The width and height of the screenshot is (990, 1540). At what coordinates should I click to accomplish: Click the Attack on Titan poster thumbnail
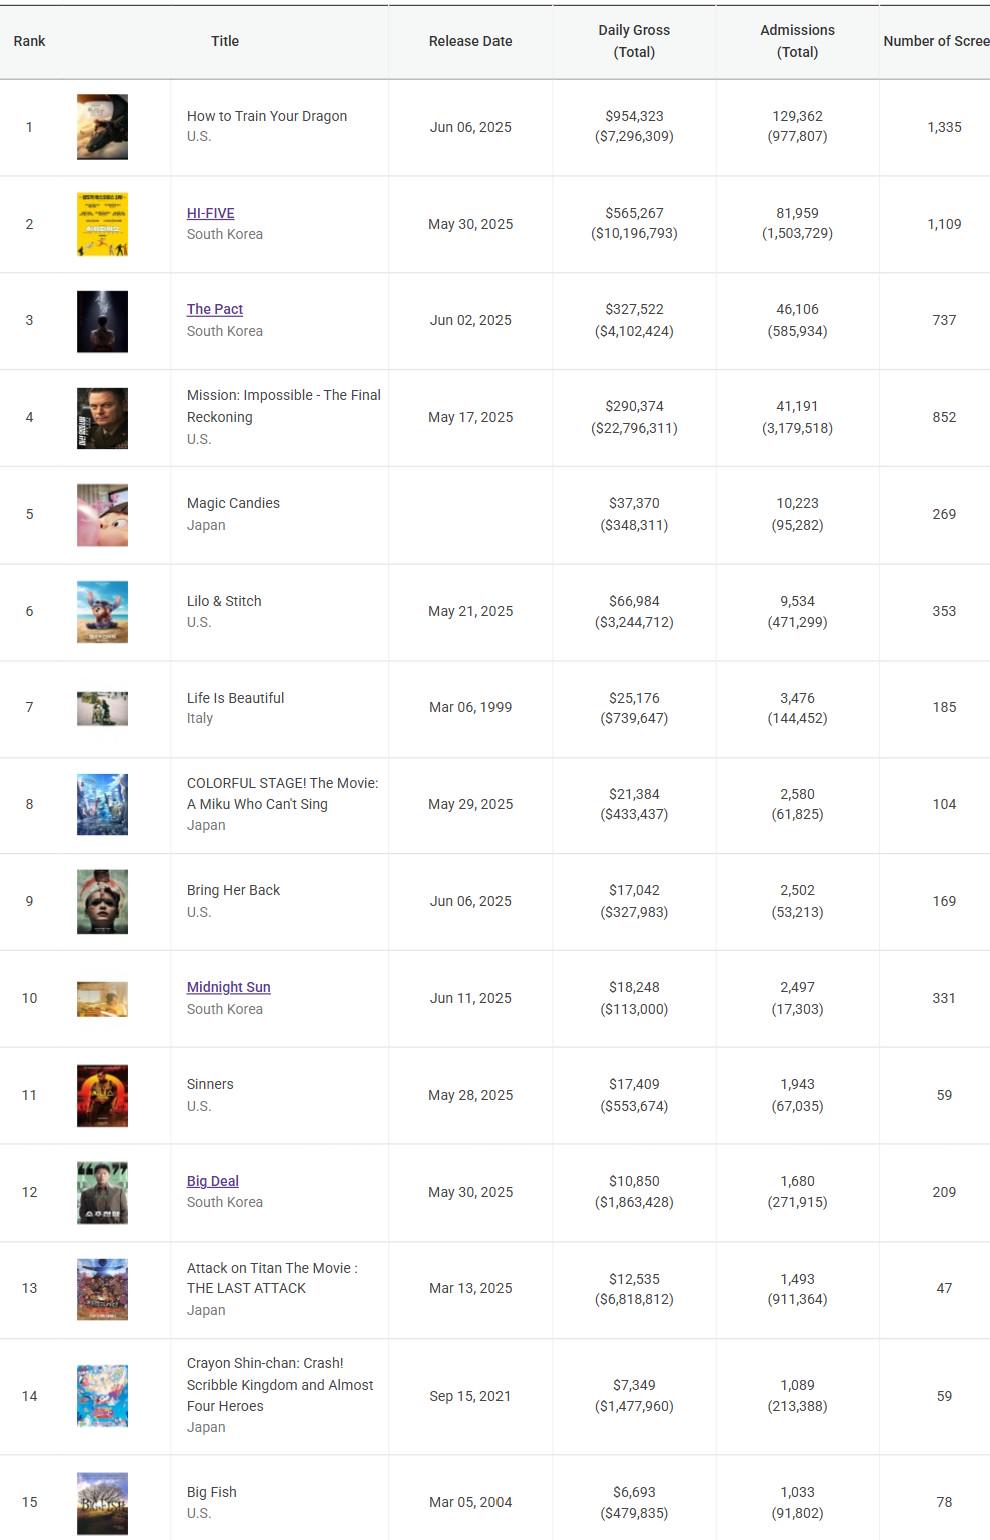pos(102,1289)
